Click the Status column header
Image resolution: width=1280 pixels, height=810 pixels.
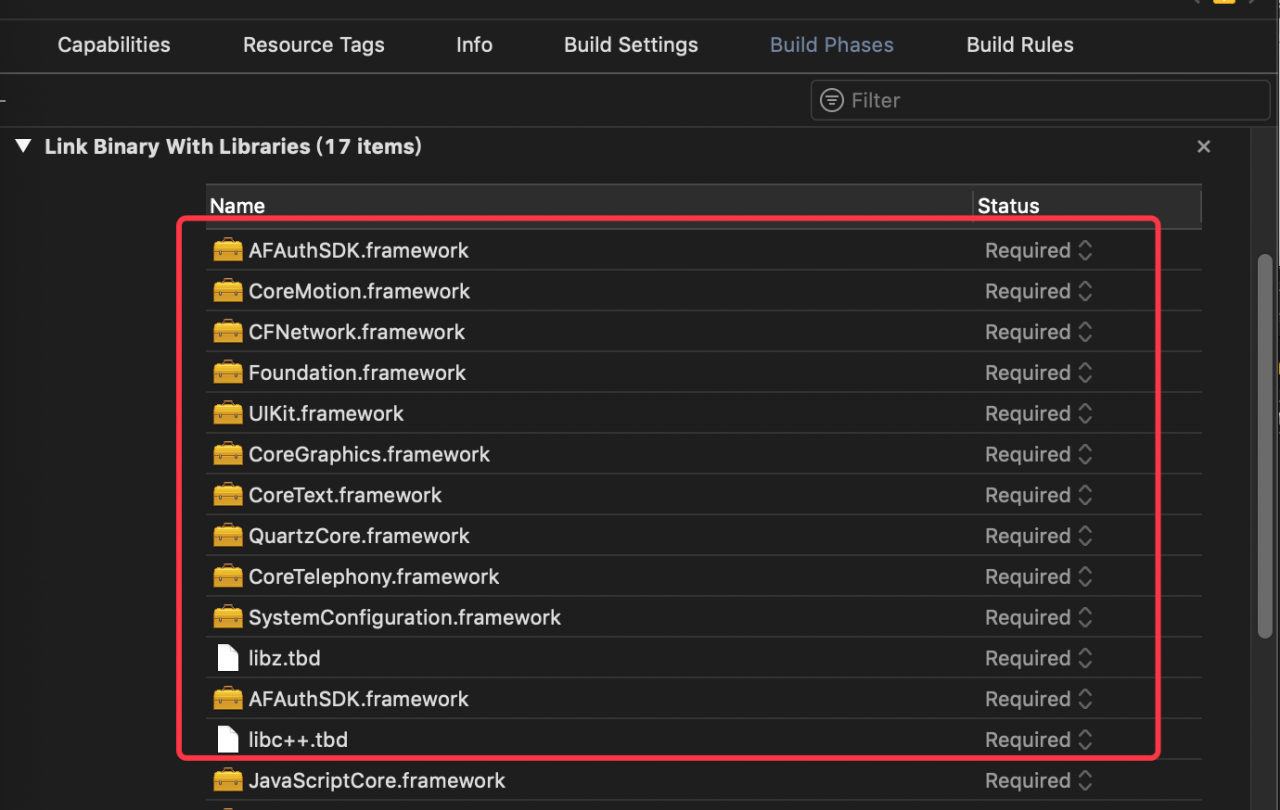pos(1087,206)
